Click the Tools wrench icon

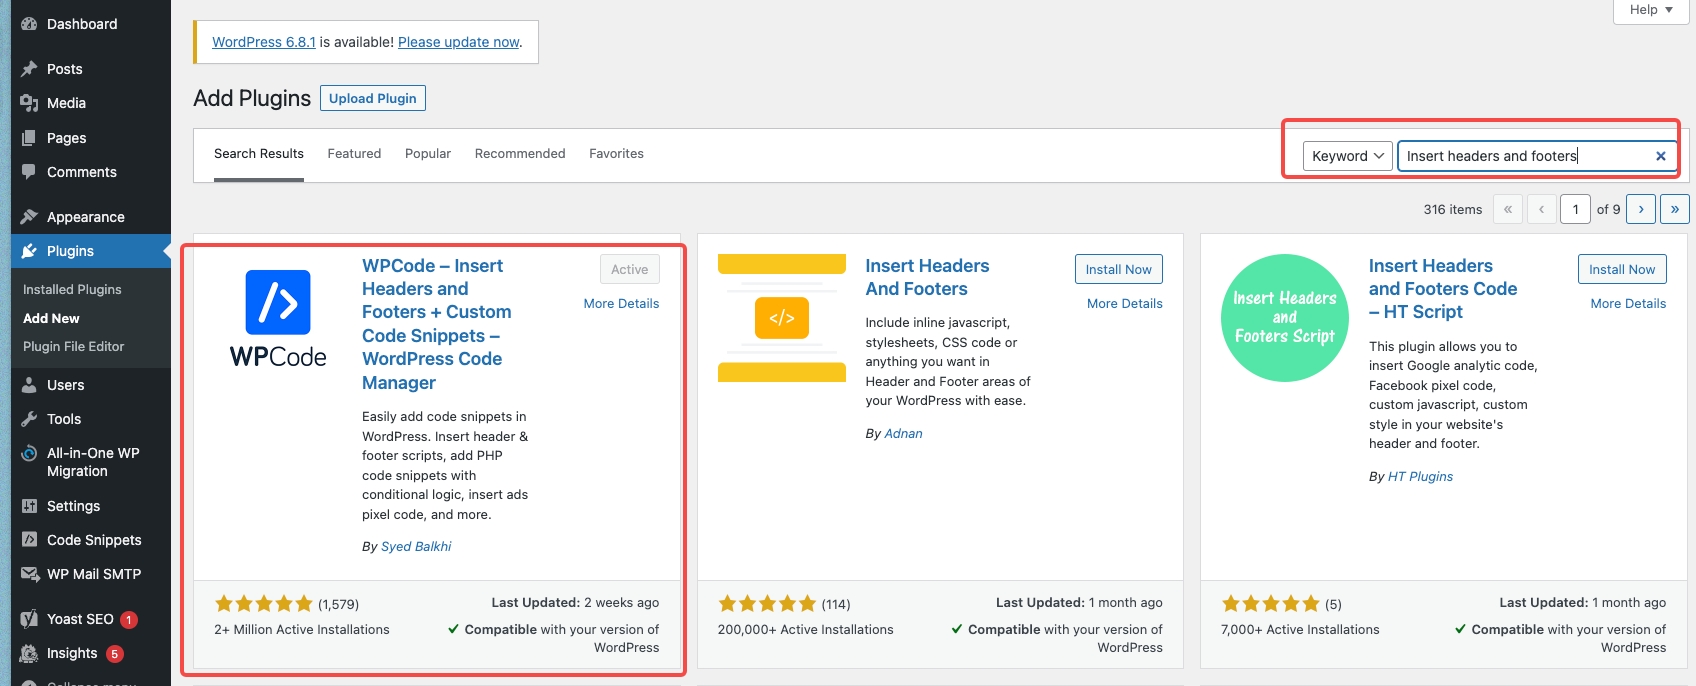click(x=29, y=419)
